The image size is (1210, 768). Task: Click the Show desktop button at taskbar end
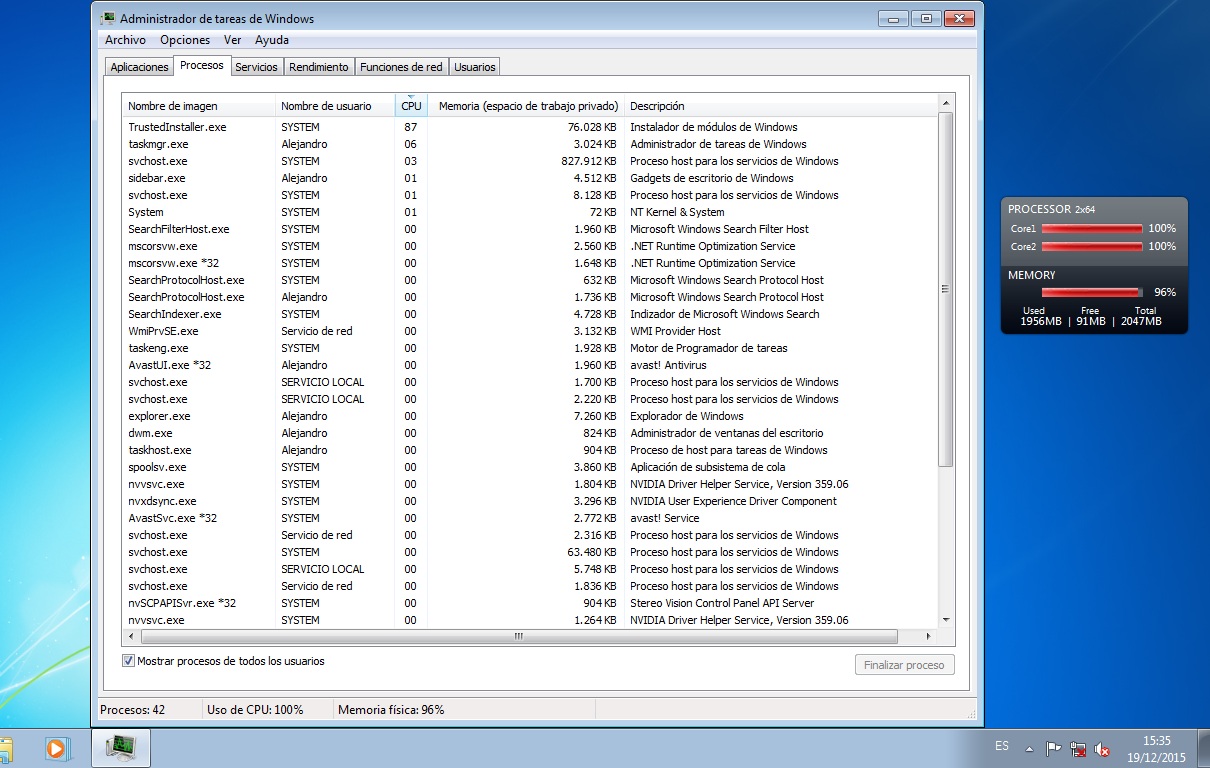click(1202, 748)
